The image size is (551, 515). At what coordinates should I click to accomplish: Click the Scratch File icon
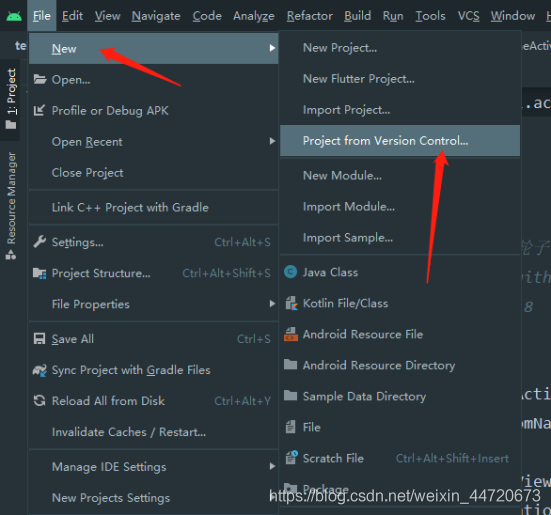291,457
